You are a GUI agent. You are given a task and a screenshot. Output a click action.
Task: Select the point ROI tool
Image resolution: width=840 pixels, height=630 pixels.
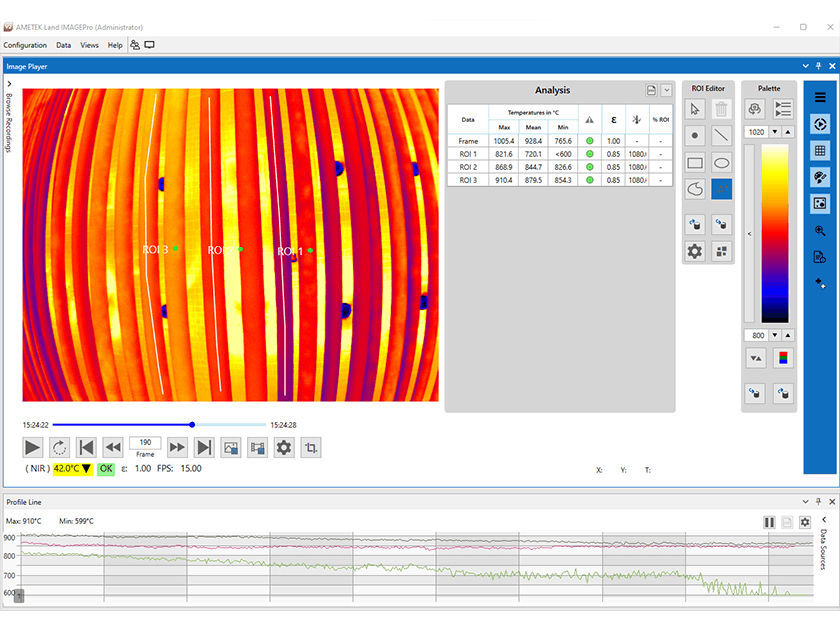coord(695,135)
